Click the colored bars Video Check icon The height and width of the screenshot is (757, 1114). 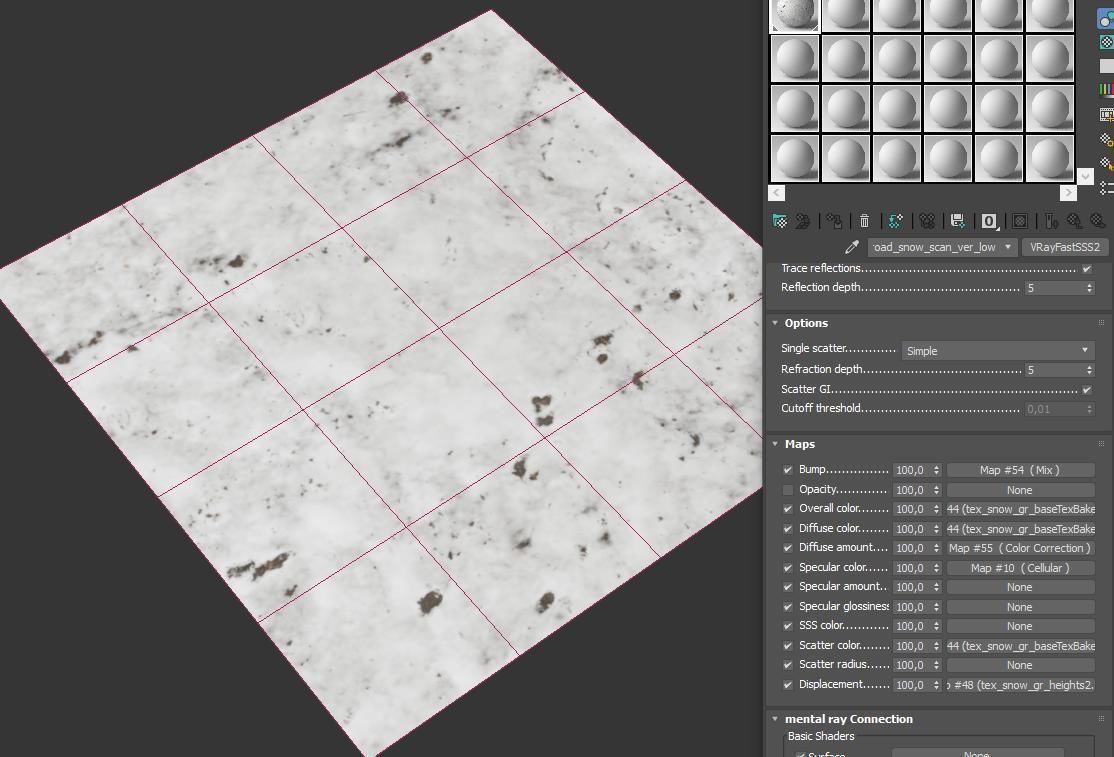1106,89
